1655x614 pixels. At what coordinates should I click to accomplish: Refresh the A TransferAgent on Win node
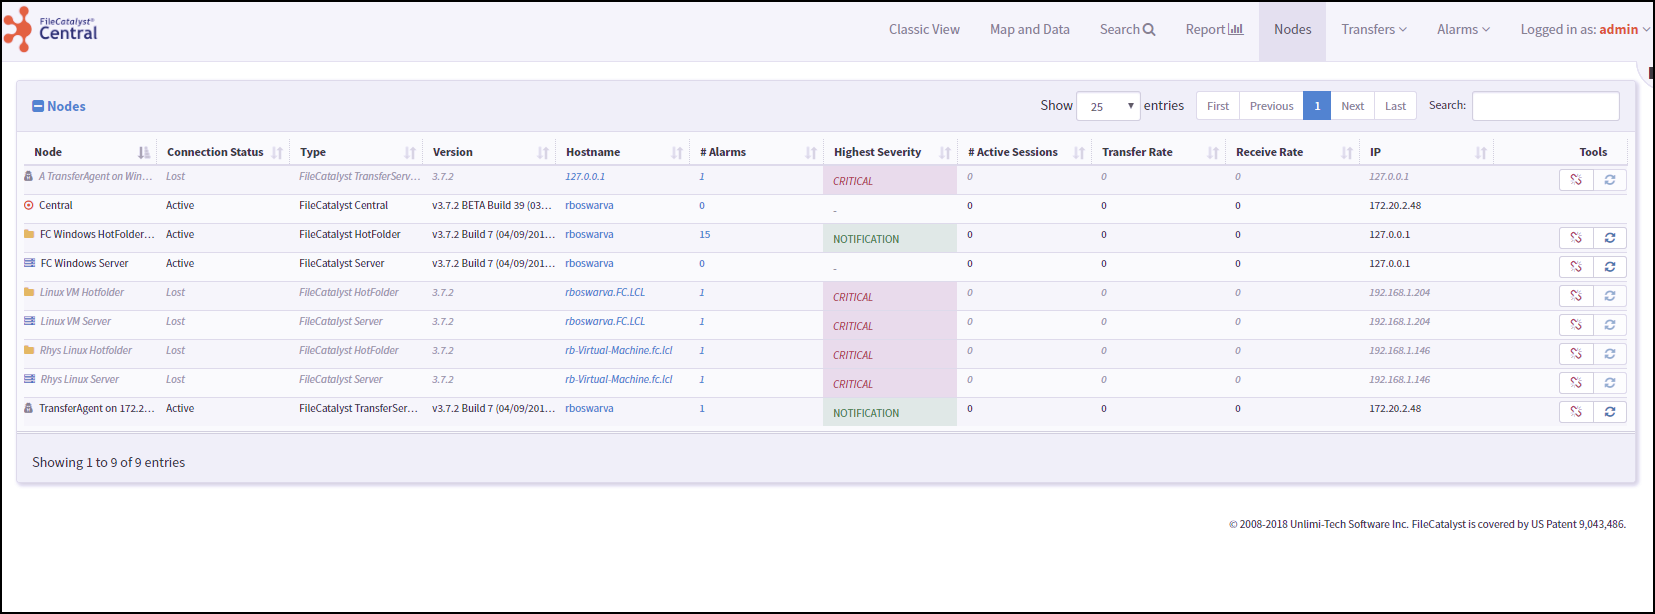tap(1610, 180)
